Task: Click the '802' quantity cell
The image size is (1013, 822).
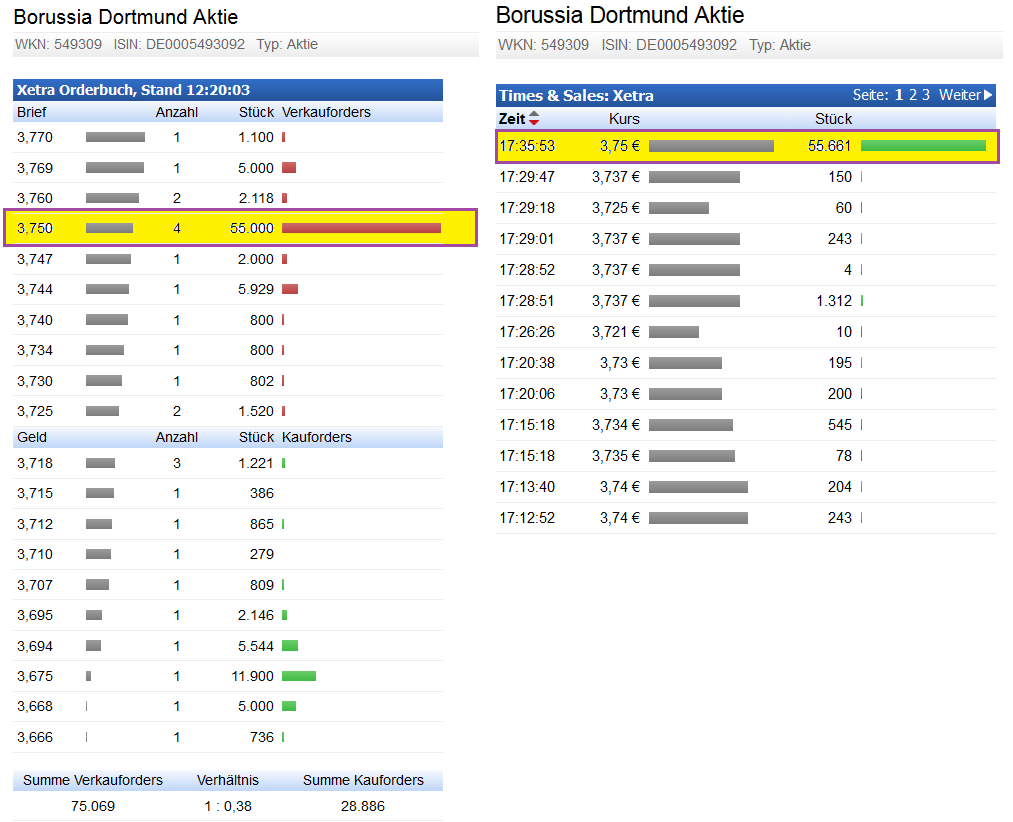Action: pos(262,381)
